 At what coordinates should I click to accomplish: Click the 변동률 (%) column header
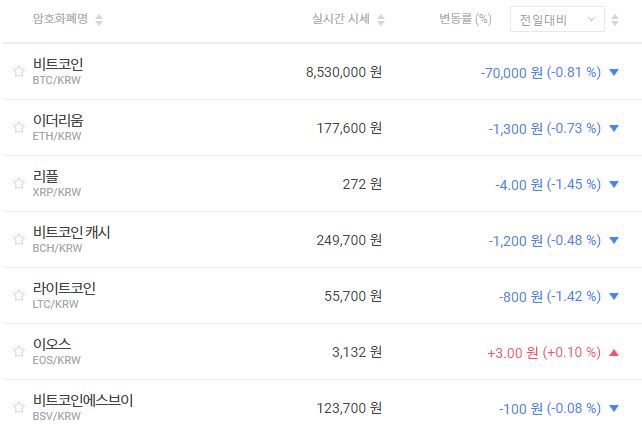465,19
